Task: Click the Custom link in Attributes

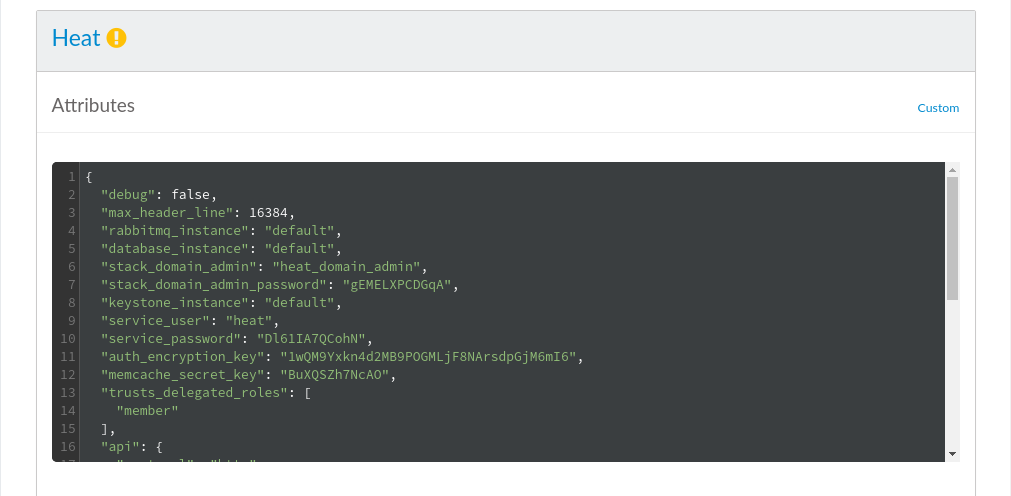Action: coord(938,108)
